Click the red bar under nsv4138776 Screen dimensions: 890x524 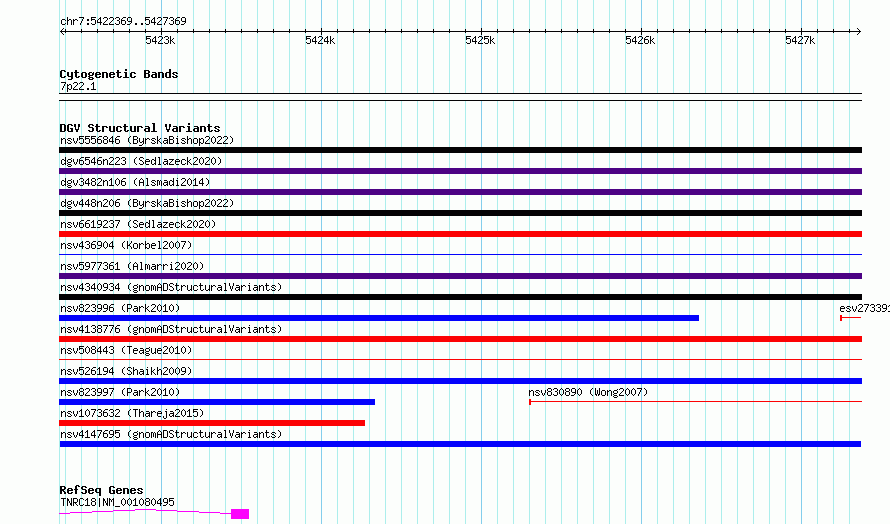tap(460, 339)
